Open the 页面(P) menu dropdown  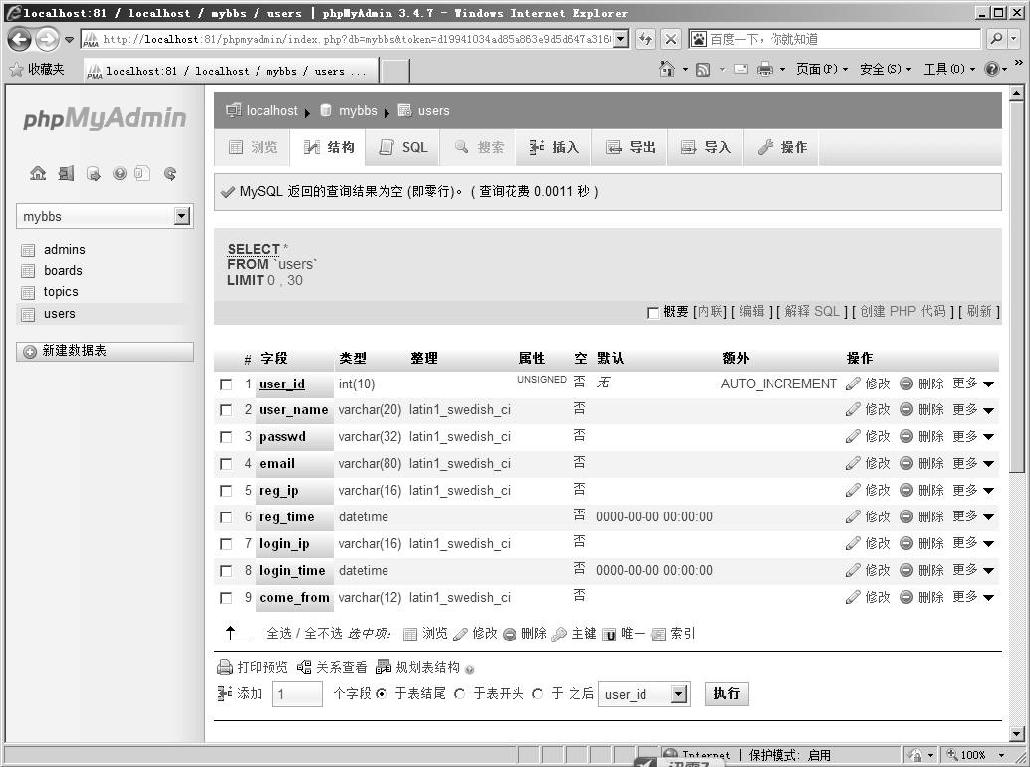[822, 69]
